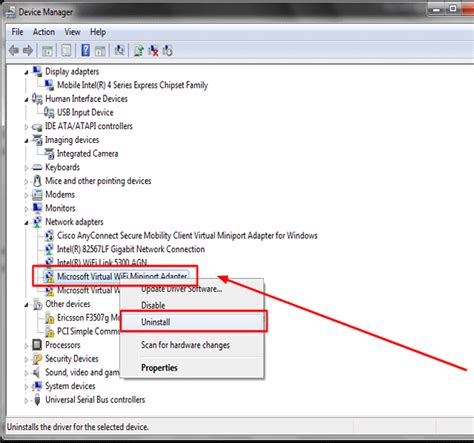Click the Monitors category icon
The width and height of the screenshot is (474, 443).
[37, 208]
